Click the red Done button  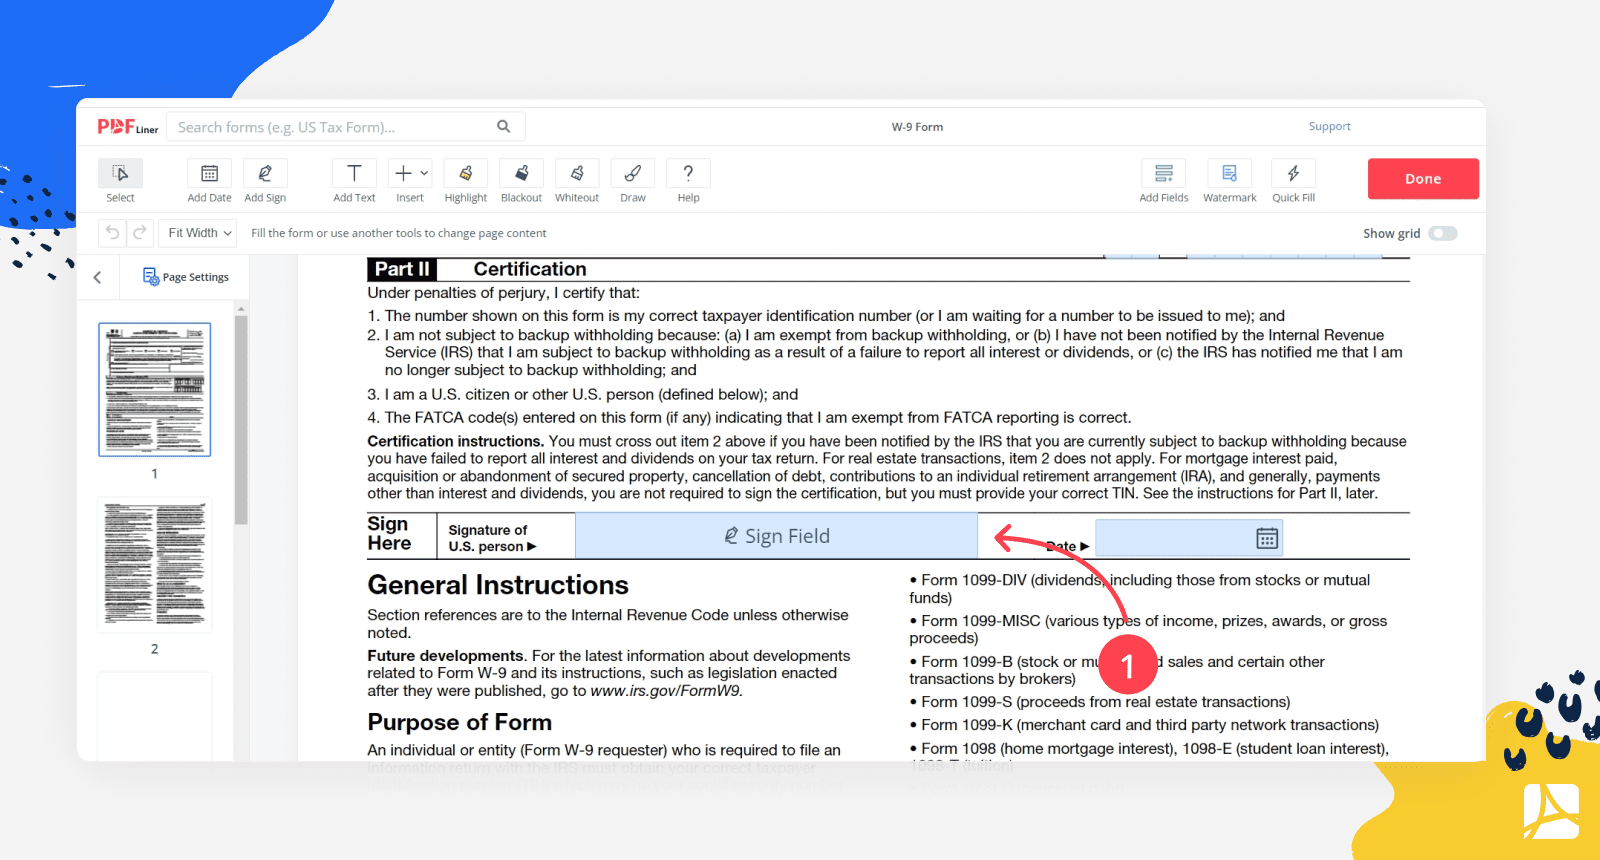pyautogui.click(x=1423, y=179)
